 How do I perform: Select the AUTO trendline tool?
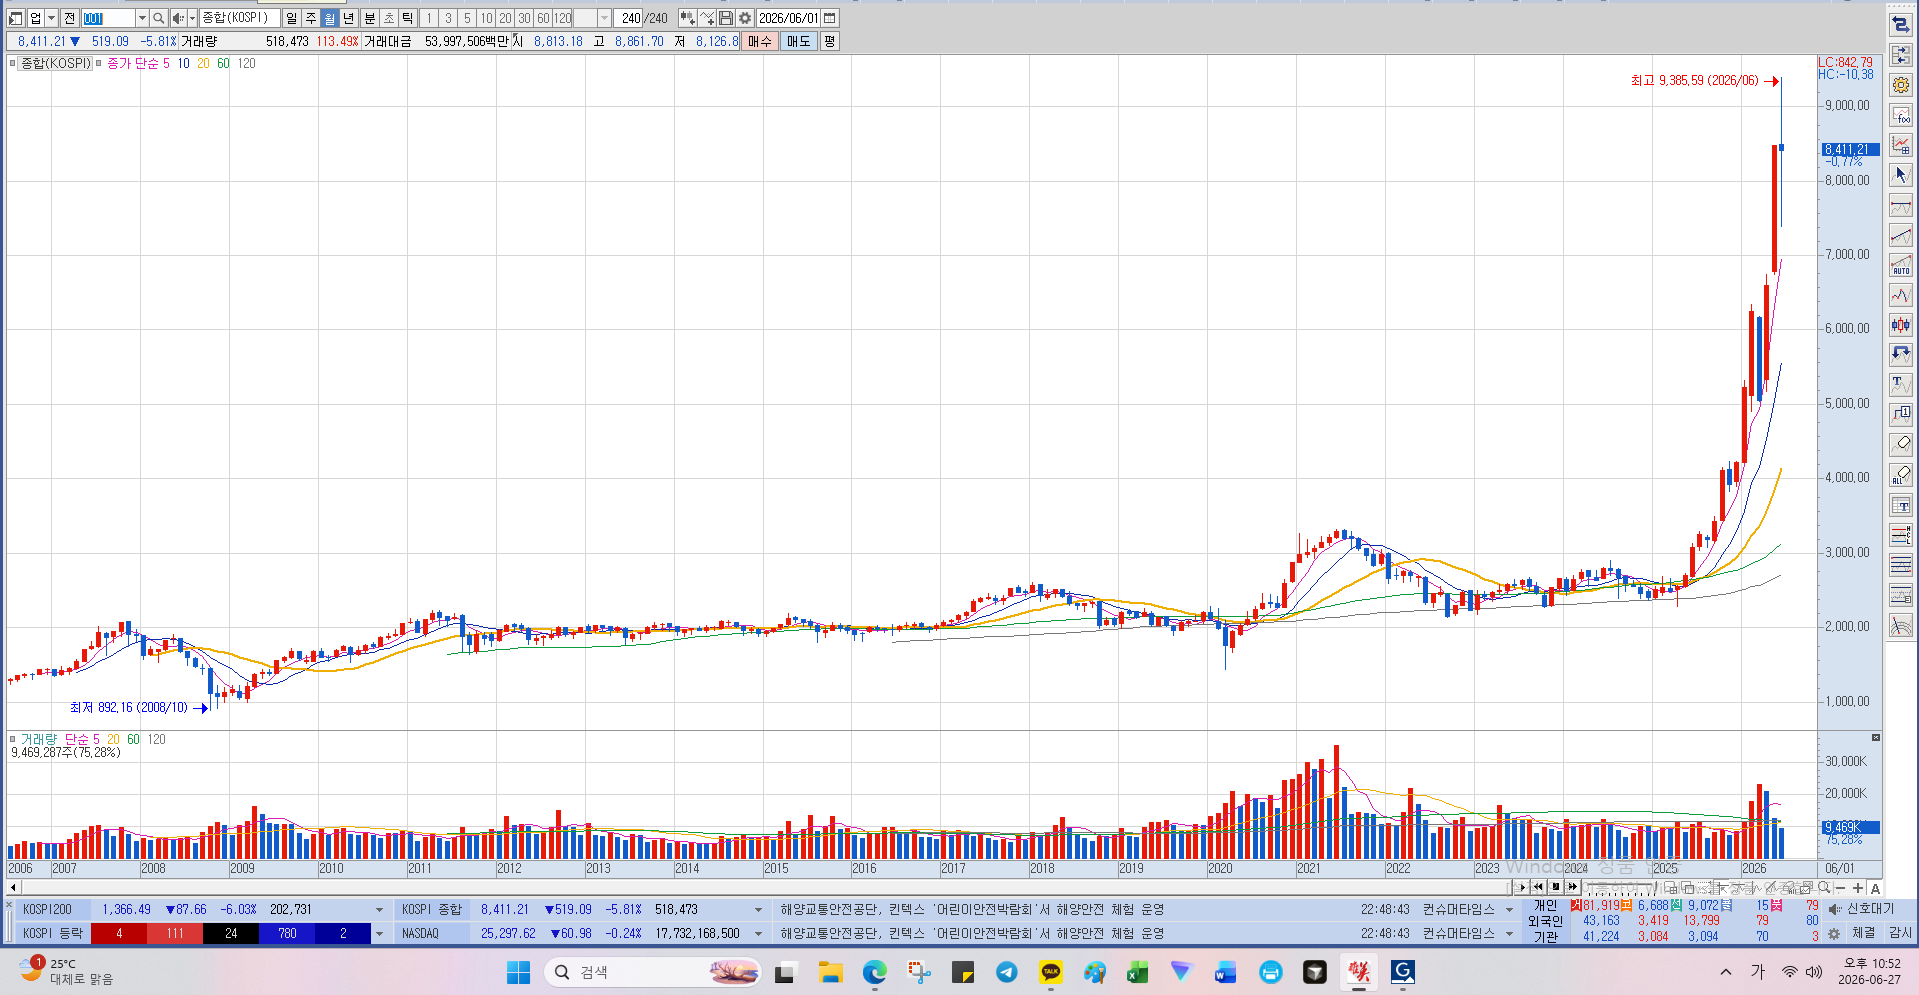pyautogui.click(x=1901, y=265)
